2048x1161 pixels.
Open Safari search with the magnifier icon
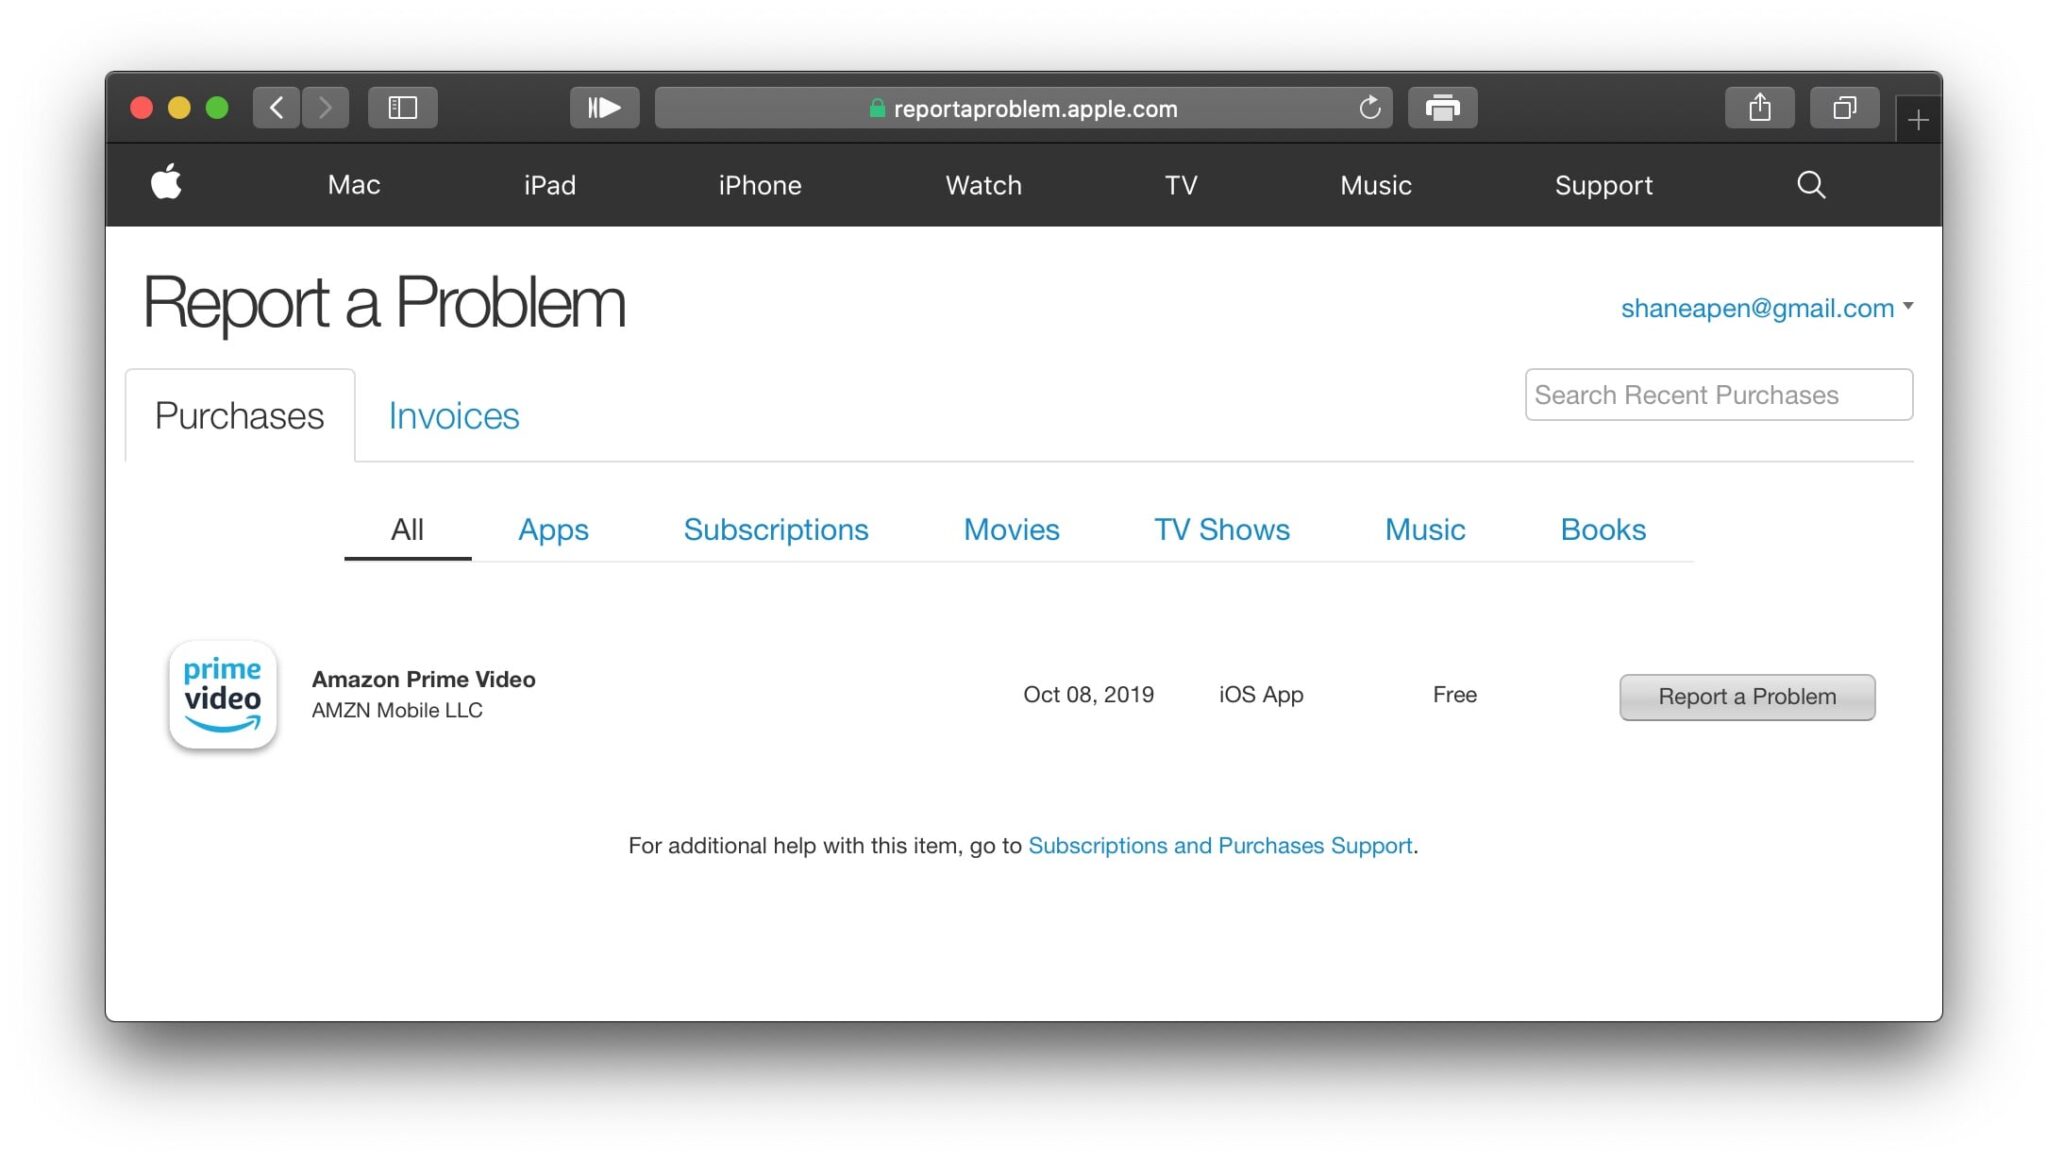point(1810,184)
